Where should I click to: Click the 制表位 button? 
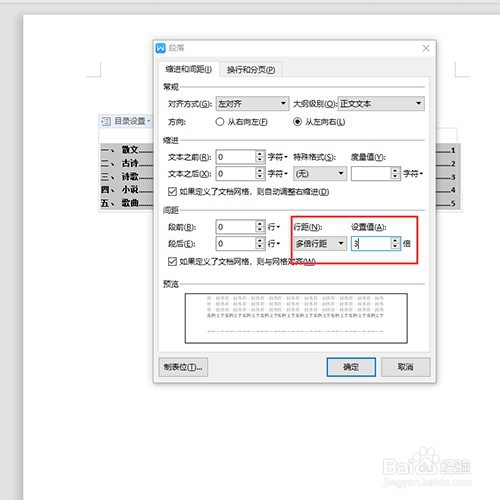click(183, 367)
